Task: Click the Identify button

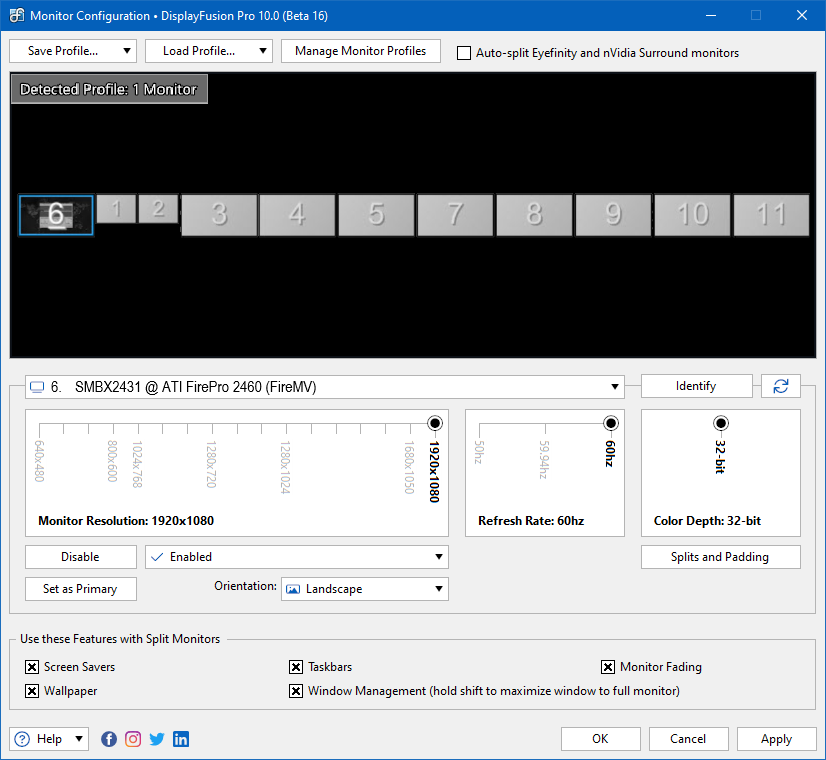Action: pos(696,386)
